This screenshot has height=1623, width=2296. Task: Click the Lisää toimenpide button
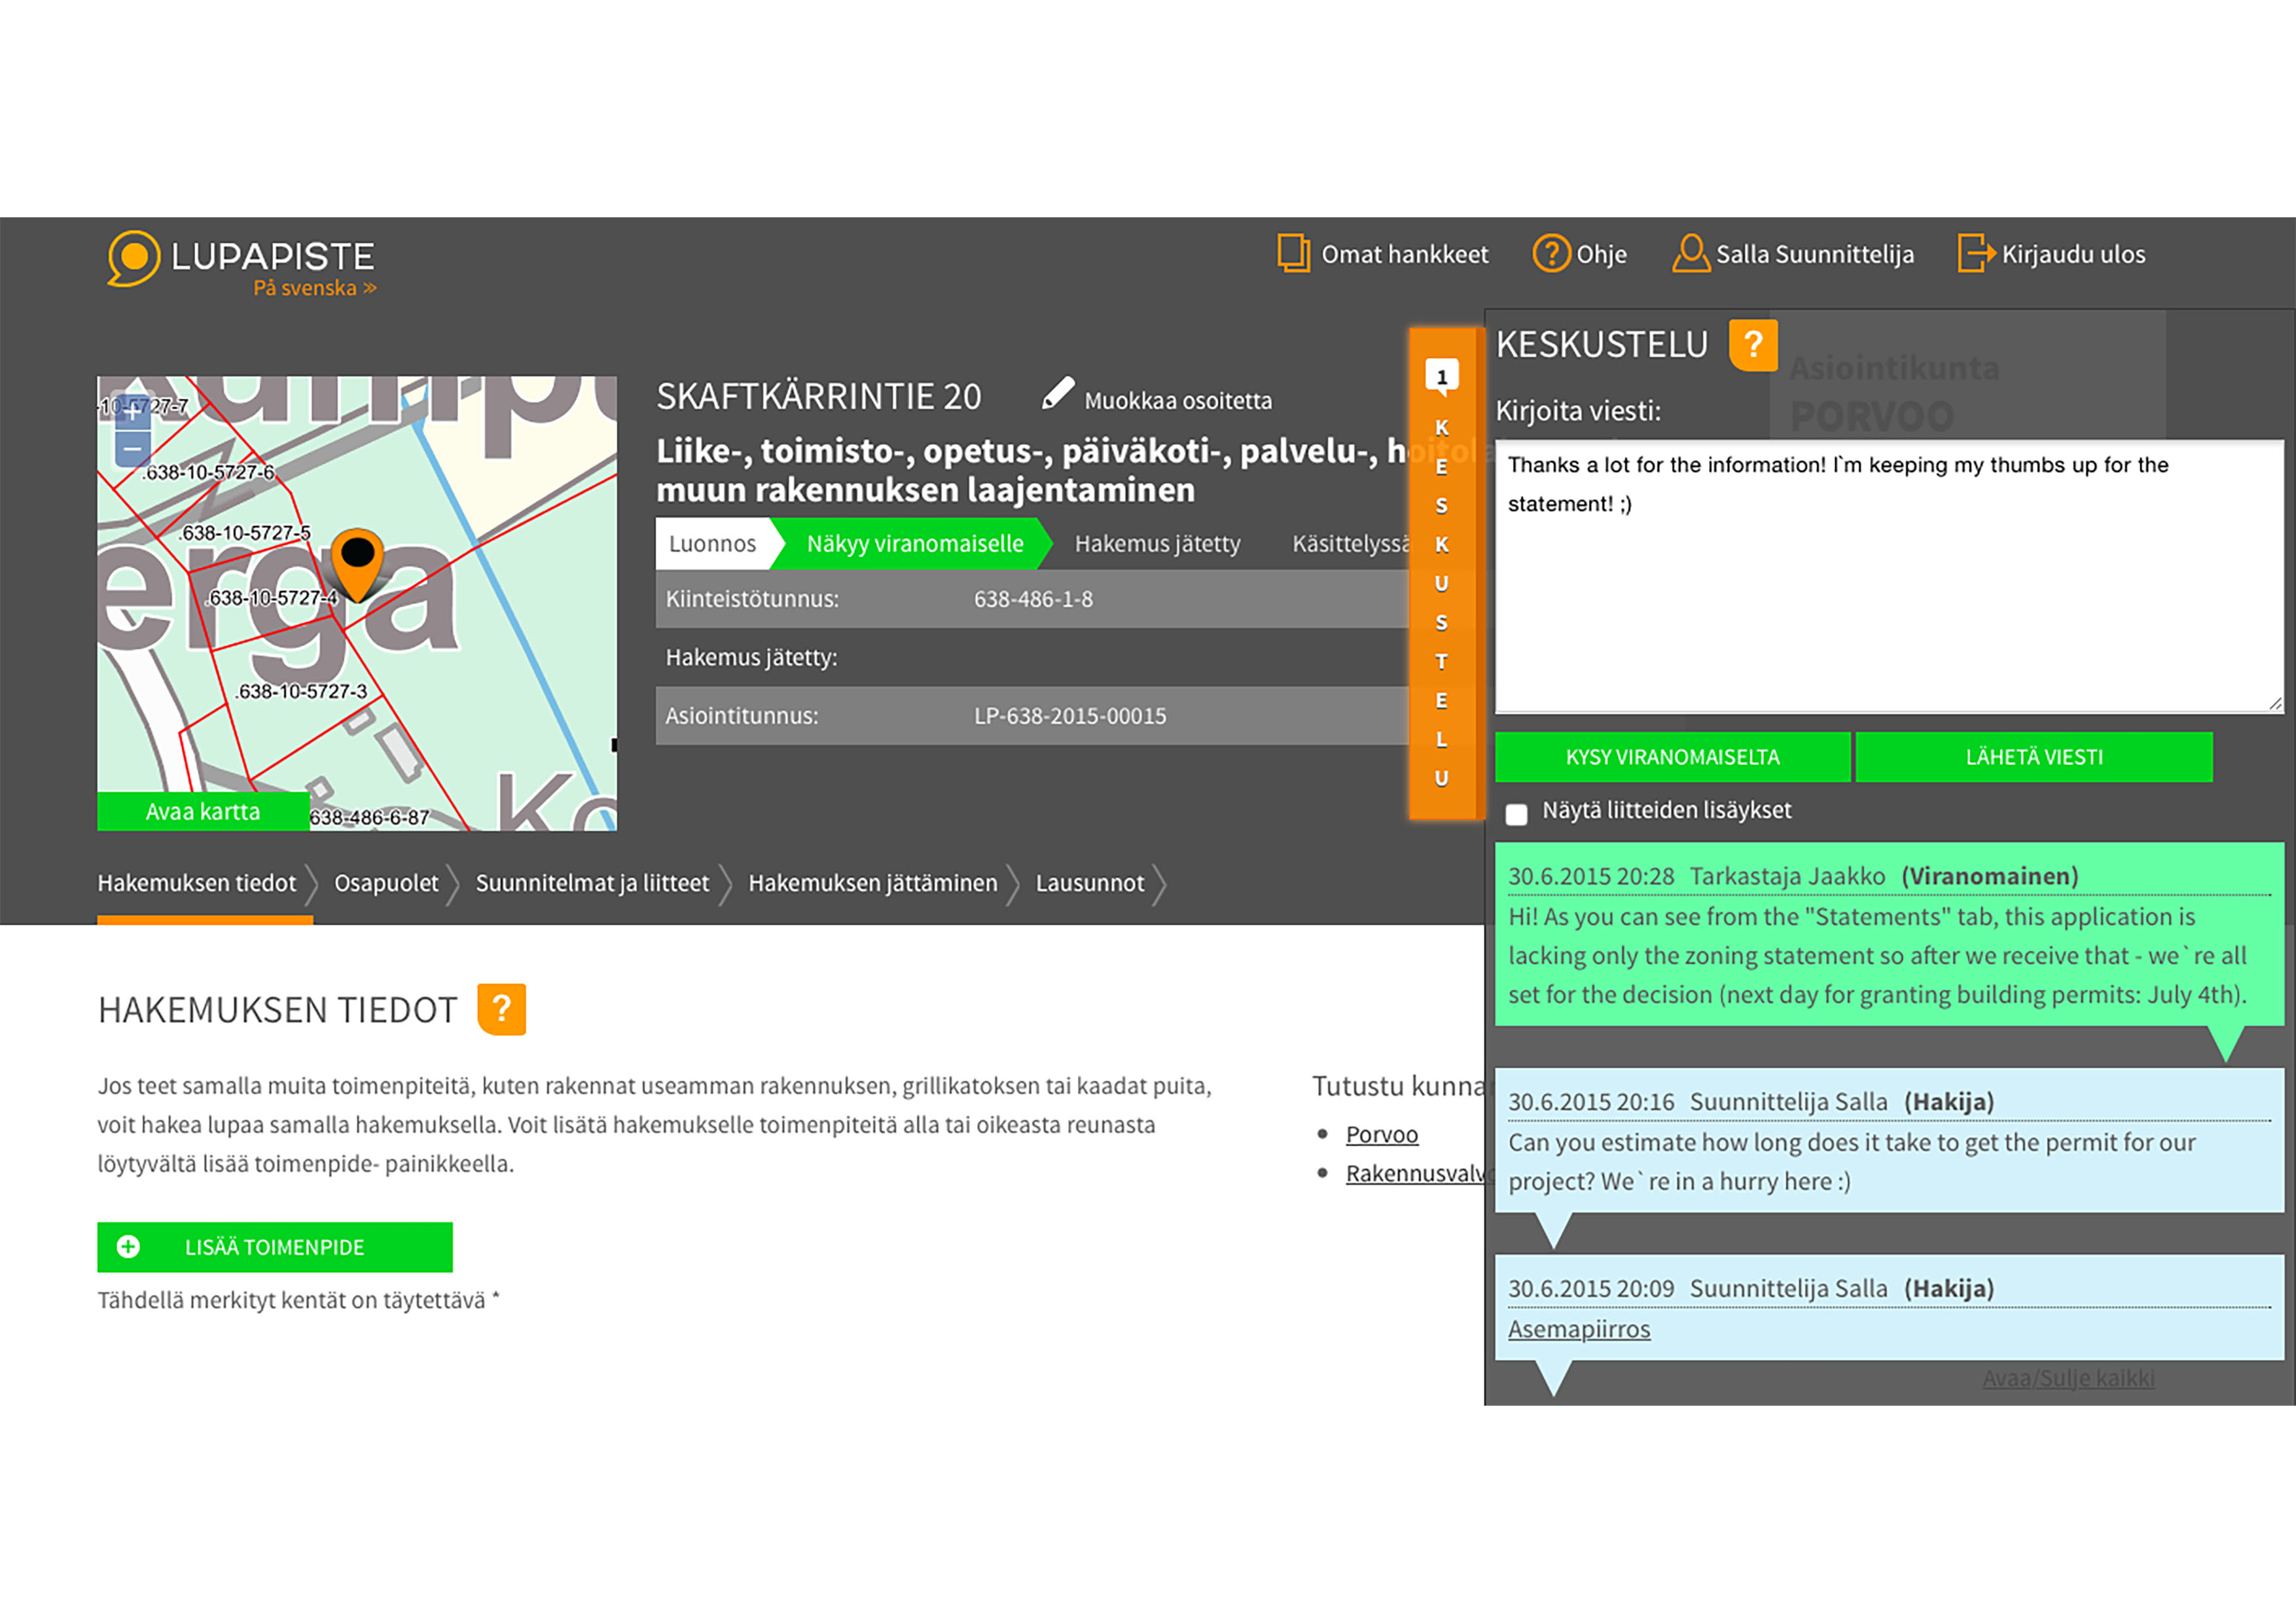274,1247
